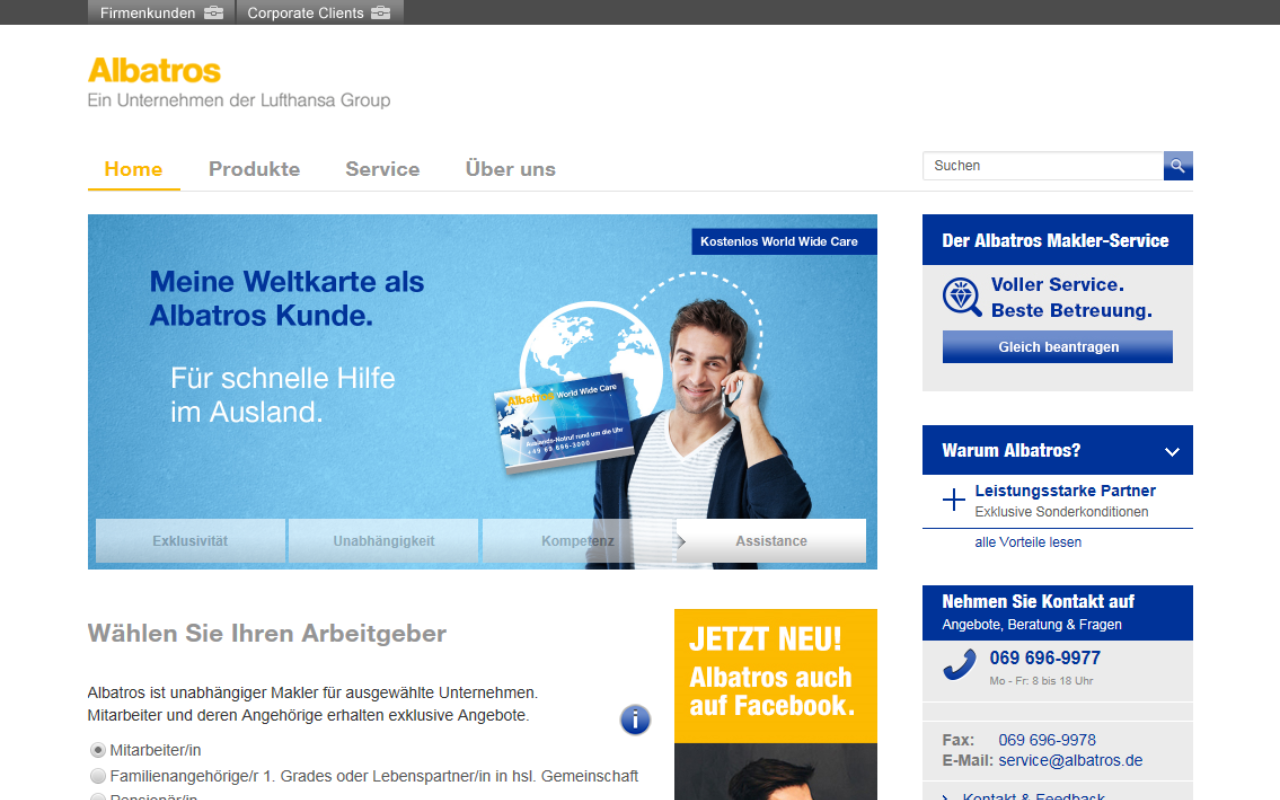Click the fax number 069 696-9978
The width and height of the screenshot is (1280, 800).
click(x=1047, y=740)
